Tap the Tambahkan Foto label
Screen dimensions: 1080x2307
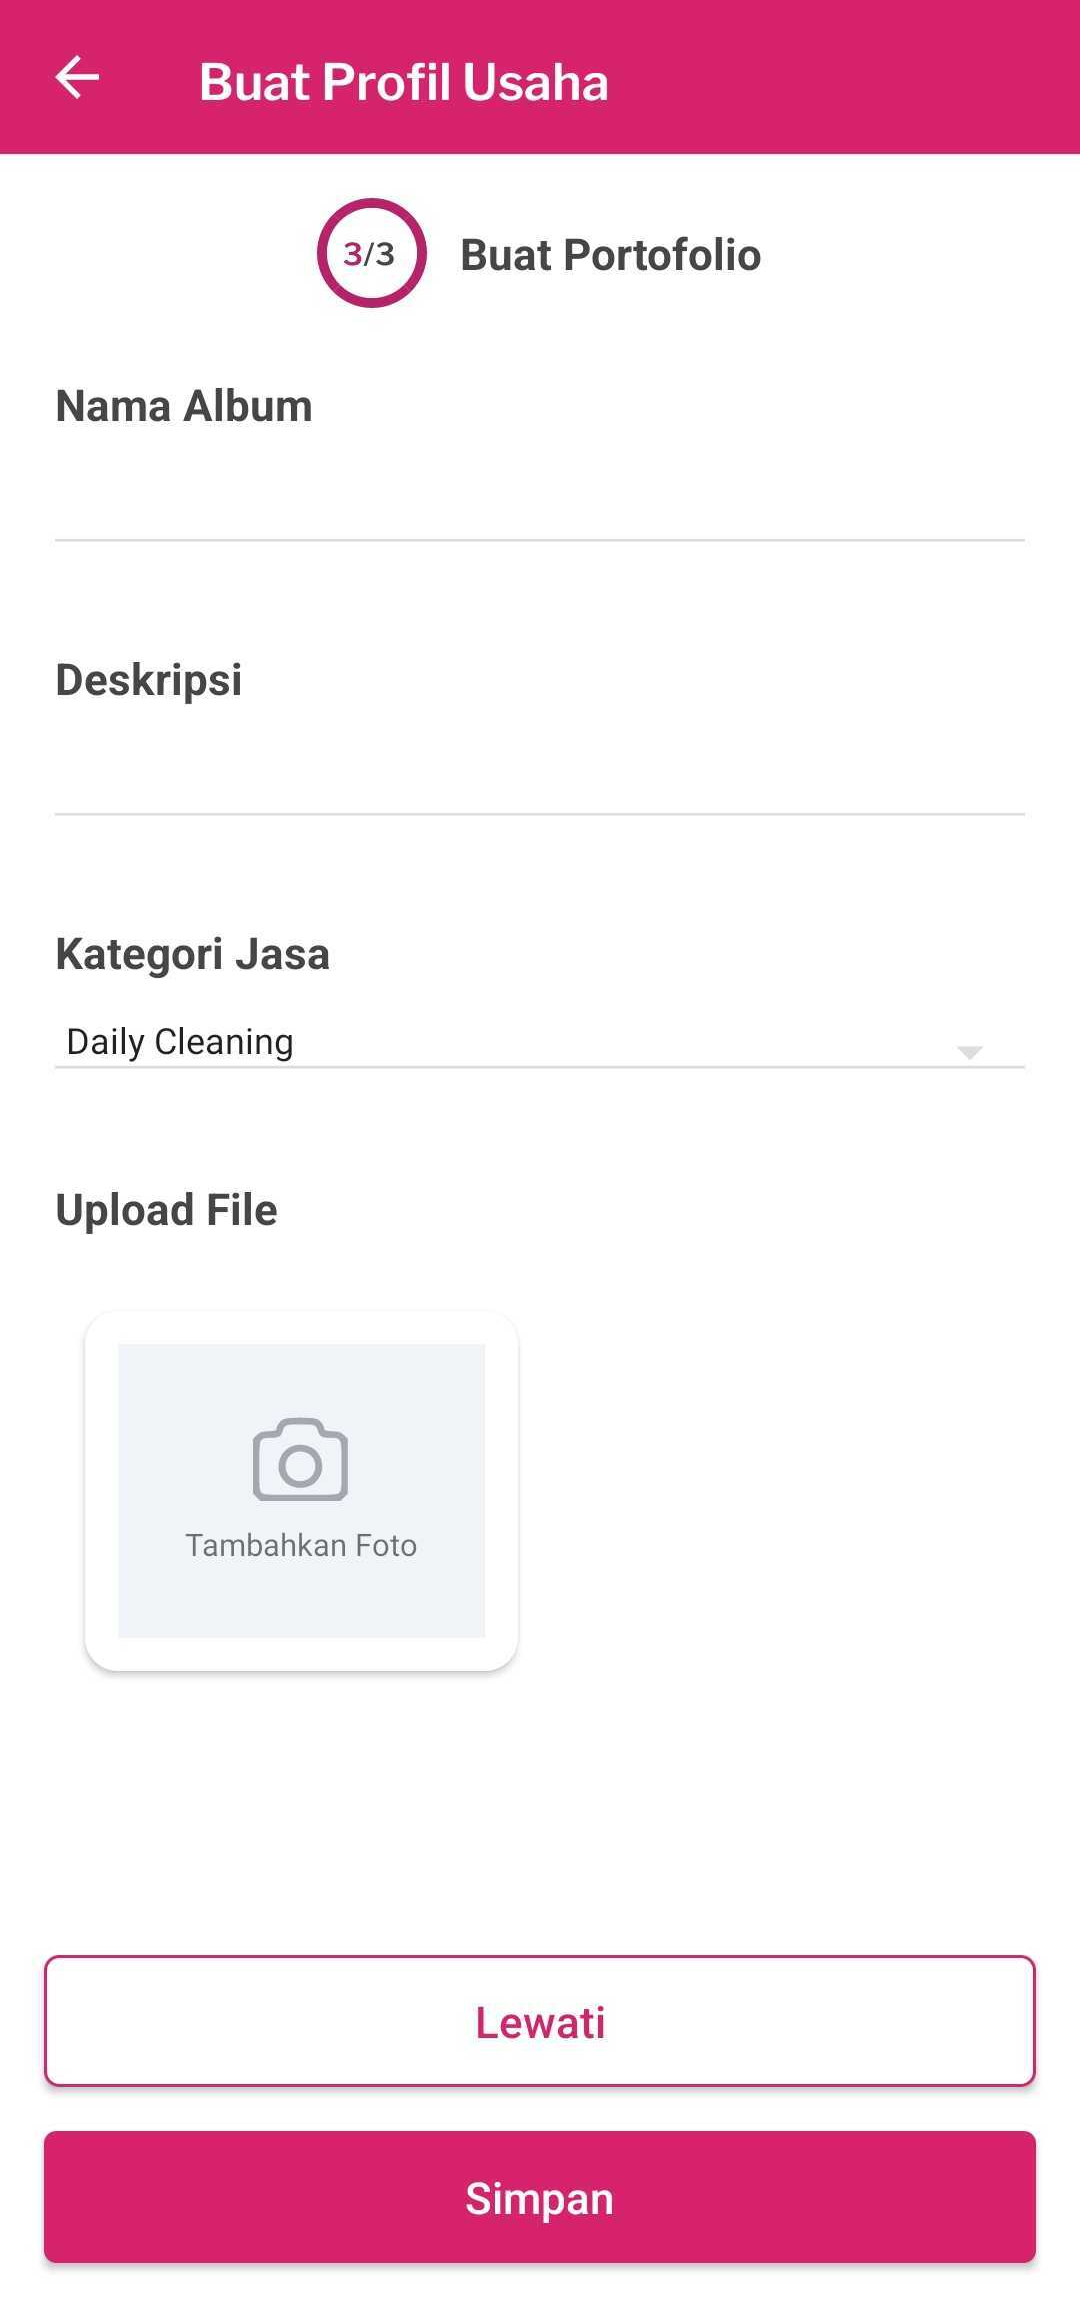click(300, 1545)
